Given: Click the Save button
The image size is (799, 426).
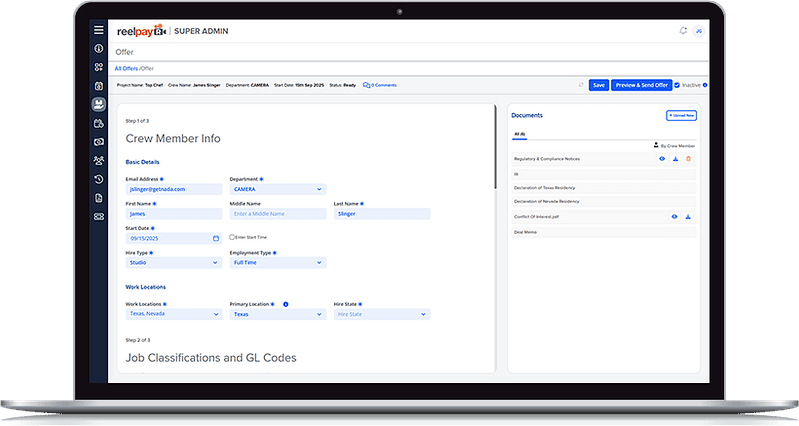Looking at the screenshot, I should 599,85.
